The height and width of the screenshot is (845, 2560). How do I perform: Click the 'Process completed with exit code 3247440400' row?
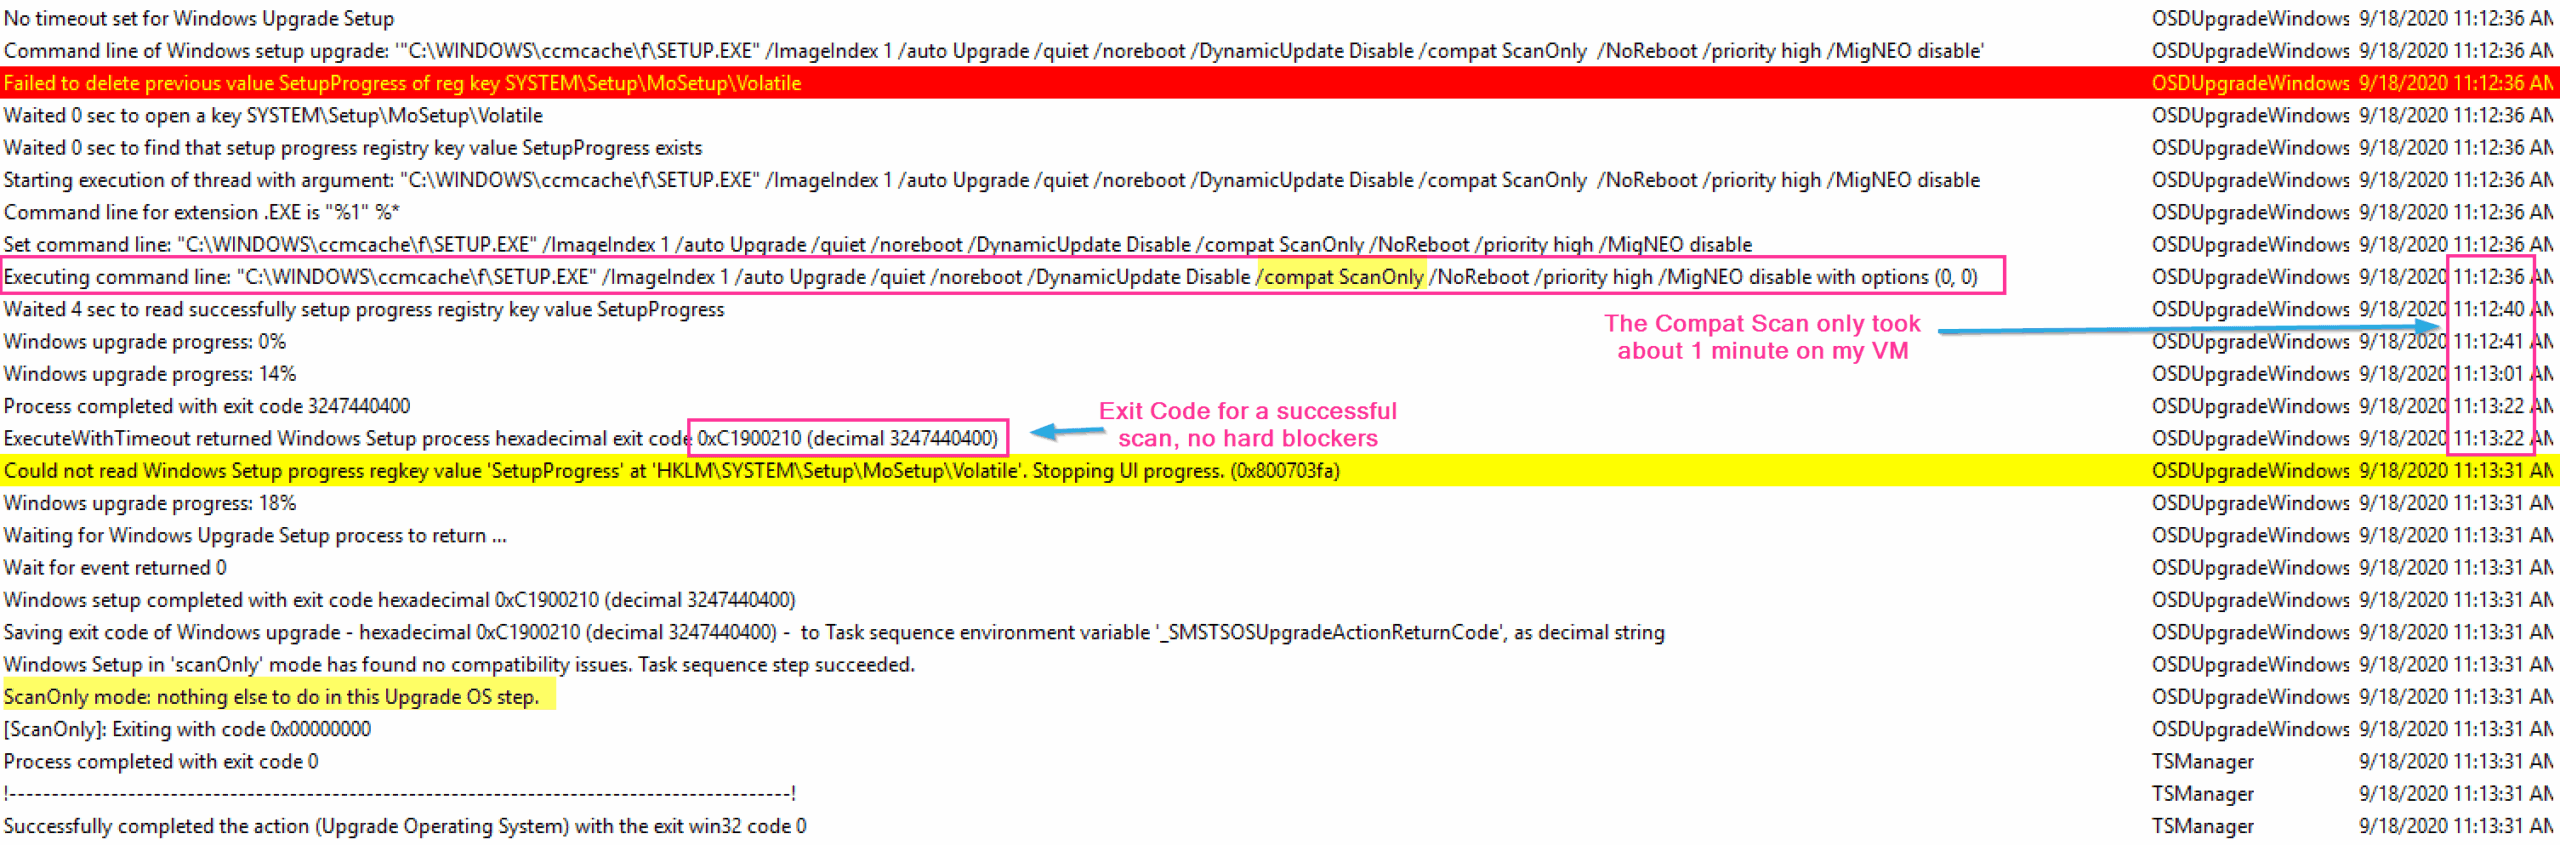tap(207, 406)
